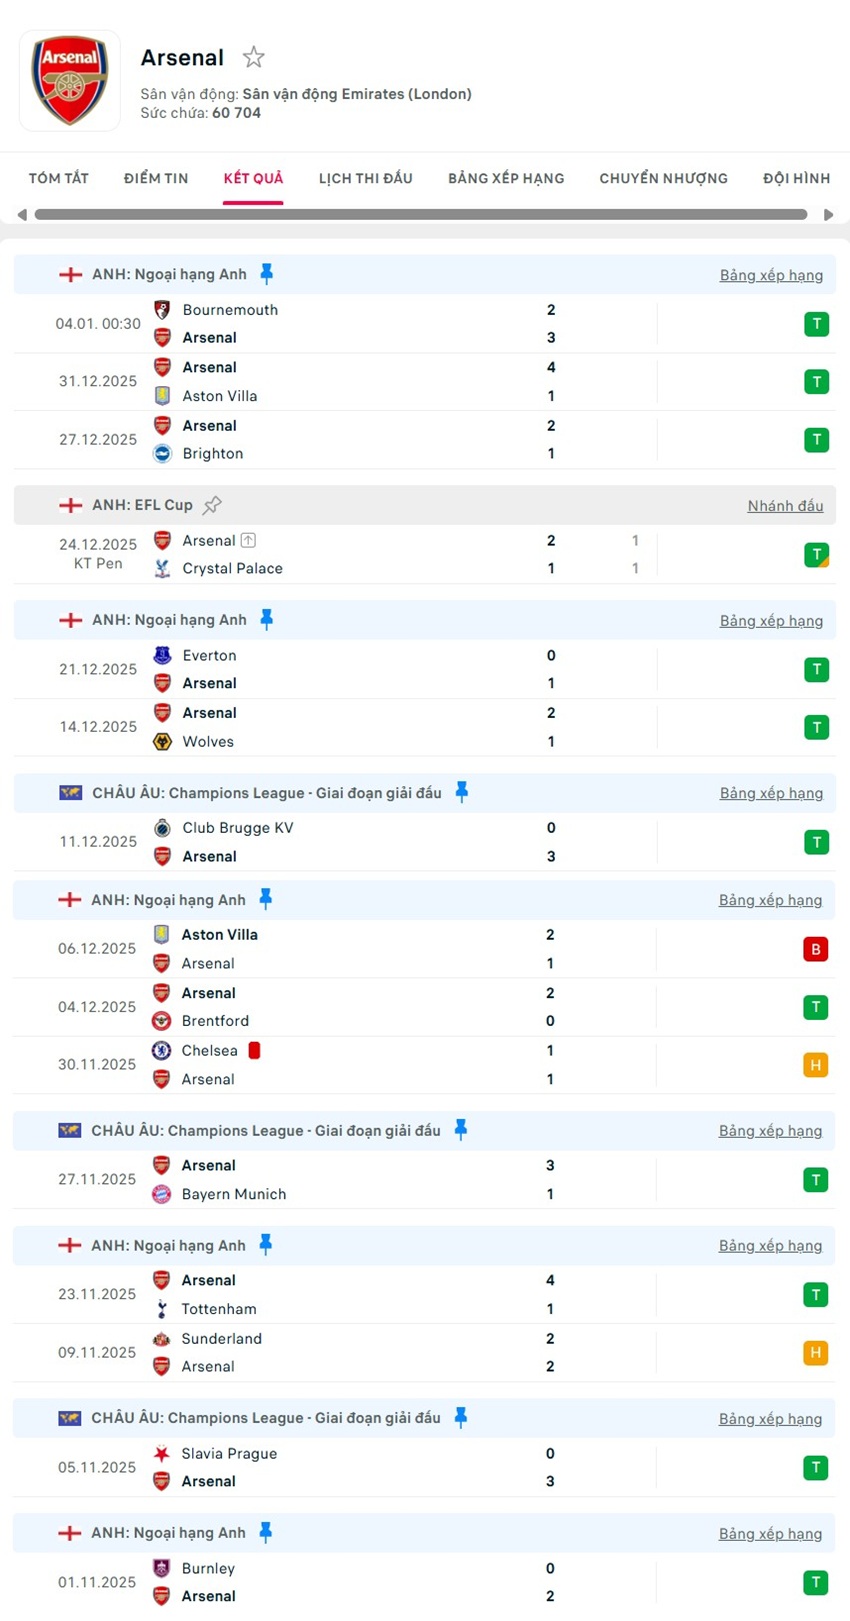Open the Bảng xếp hạng link for Premier League
Viewport: 850px width, 1621px height.
(x=771, y=274)
